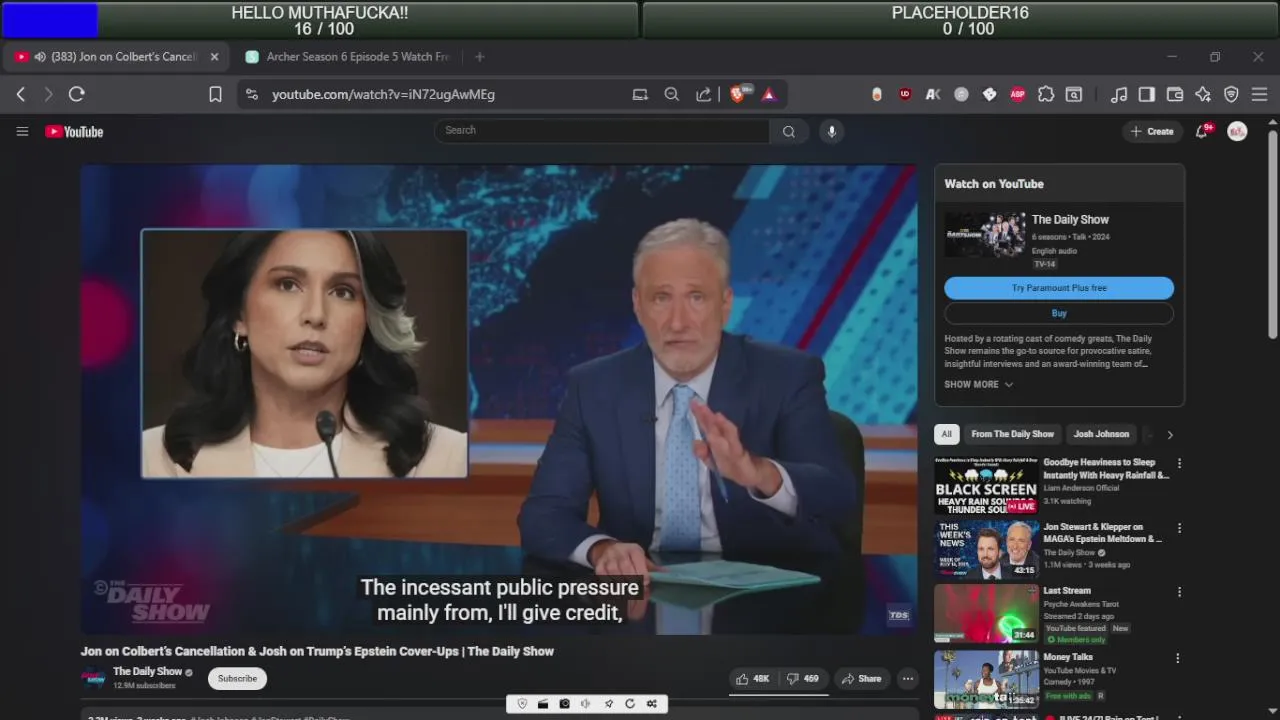Open a new browser tab with plus
Image resolution: width=1280 pixels, height=720 pixels.
(x=479, y=57)
